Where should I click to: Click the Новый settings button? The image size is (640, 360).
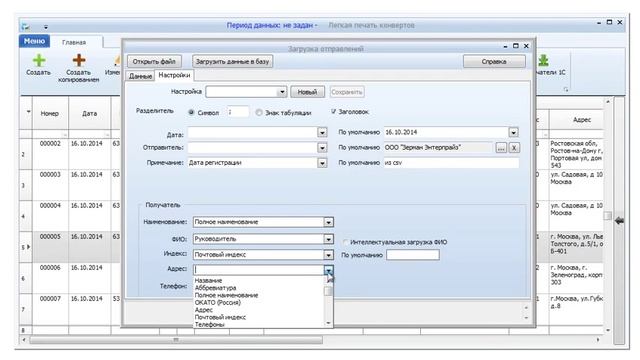click(307, 92)
